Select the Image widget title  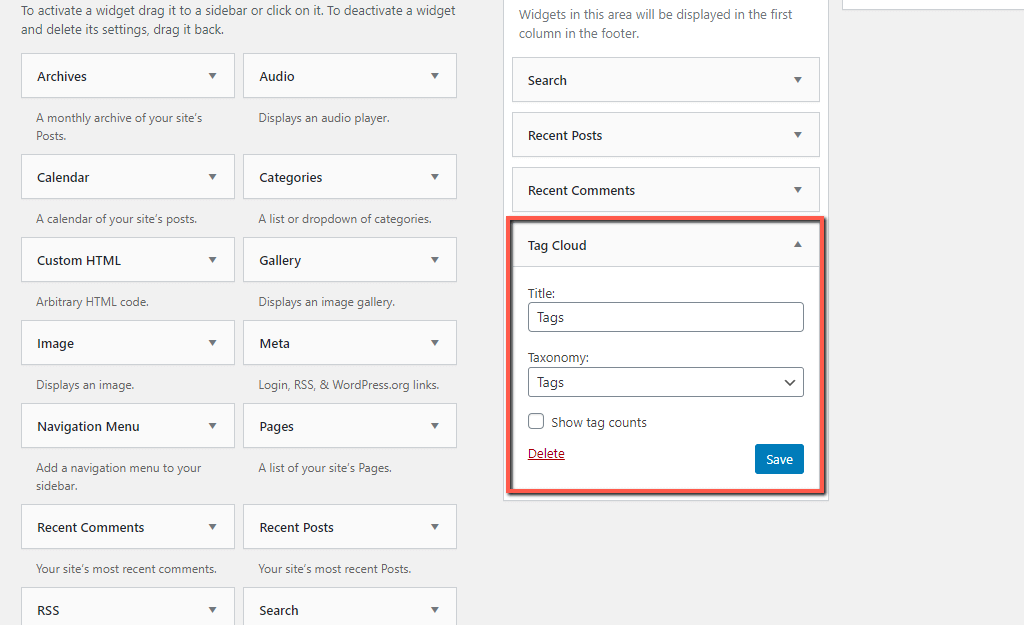(x=56, y=344)
